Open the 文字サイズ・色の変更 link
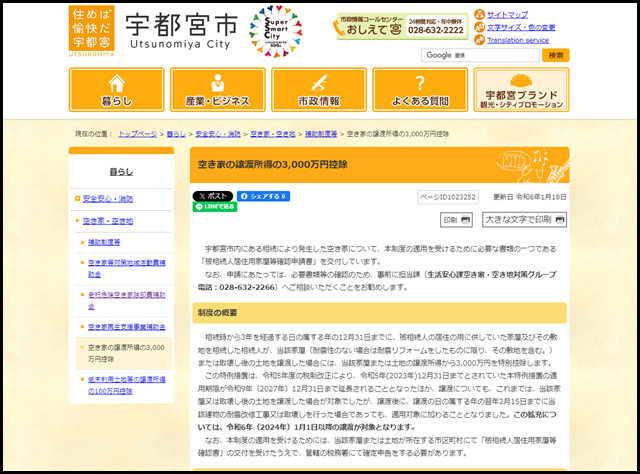This screenshot has width=640, height=474. click(x=521, y=27)
